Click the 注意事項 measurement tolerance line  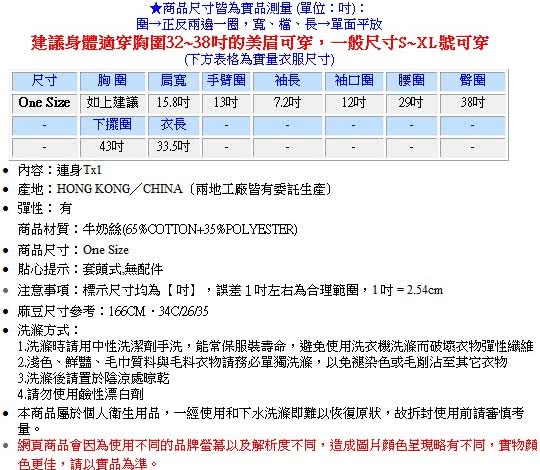[x=230, y=290]
